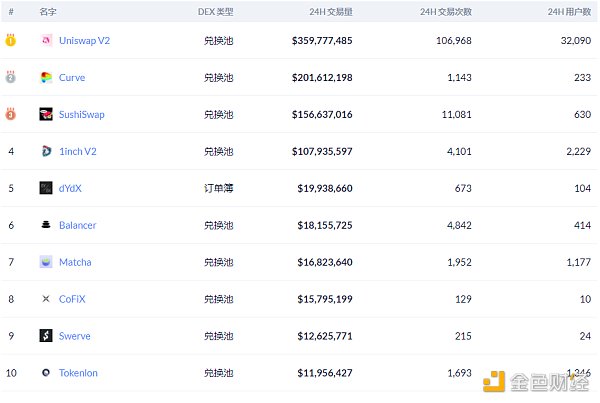Click the 兑换池 type cell for Curve
The height and width of the screenshot is (403, 600).
tap(218, 78)
